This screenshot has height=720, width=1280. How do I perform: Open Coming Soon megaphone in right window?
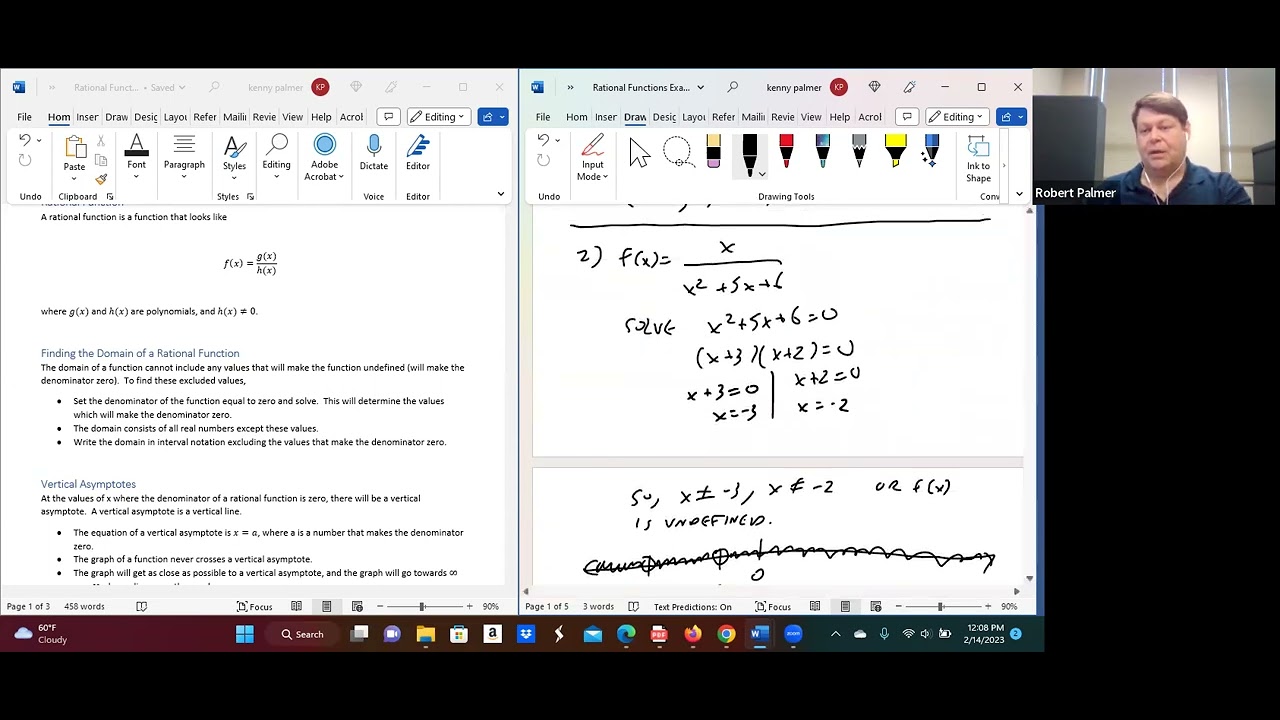pyautogui.click(x=909, y=87)
